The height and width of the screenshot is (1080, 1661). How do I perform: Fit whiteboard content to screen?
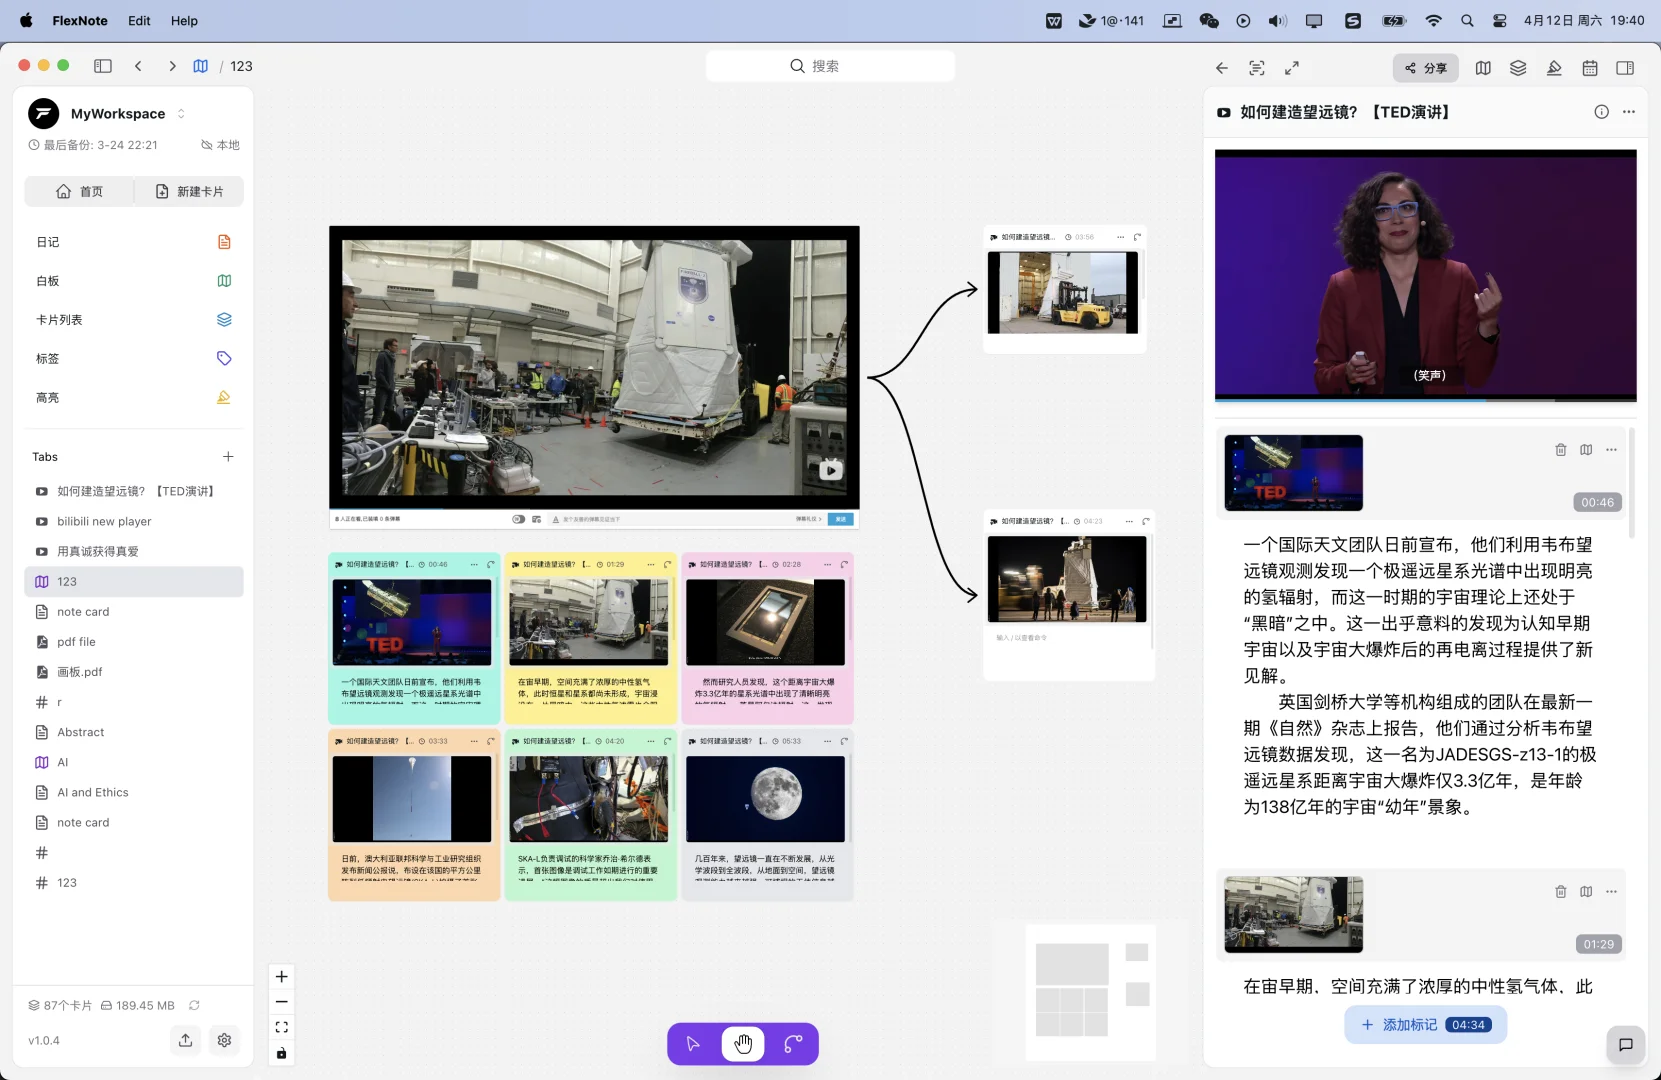[x=282, y=1027]
